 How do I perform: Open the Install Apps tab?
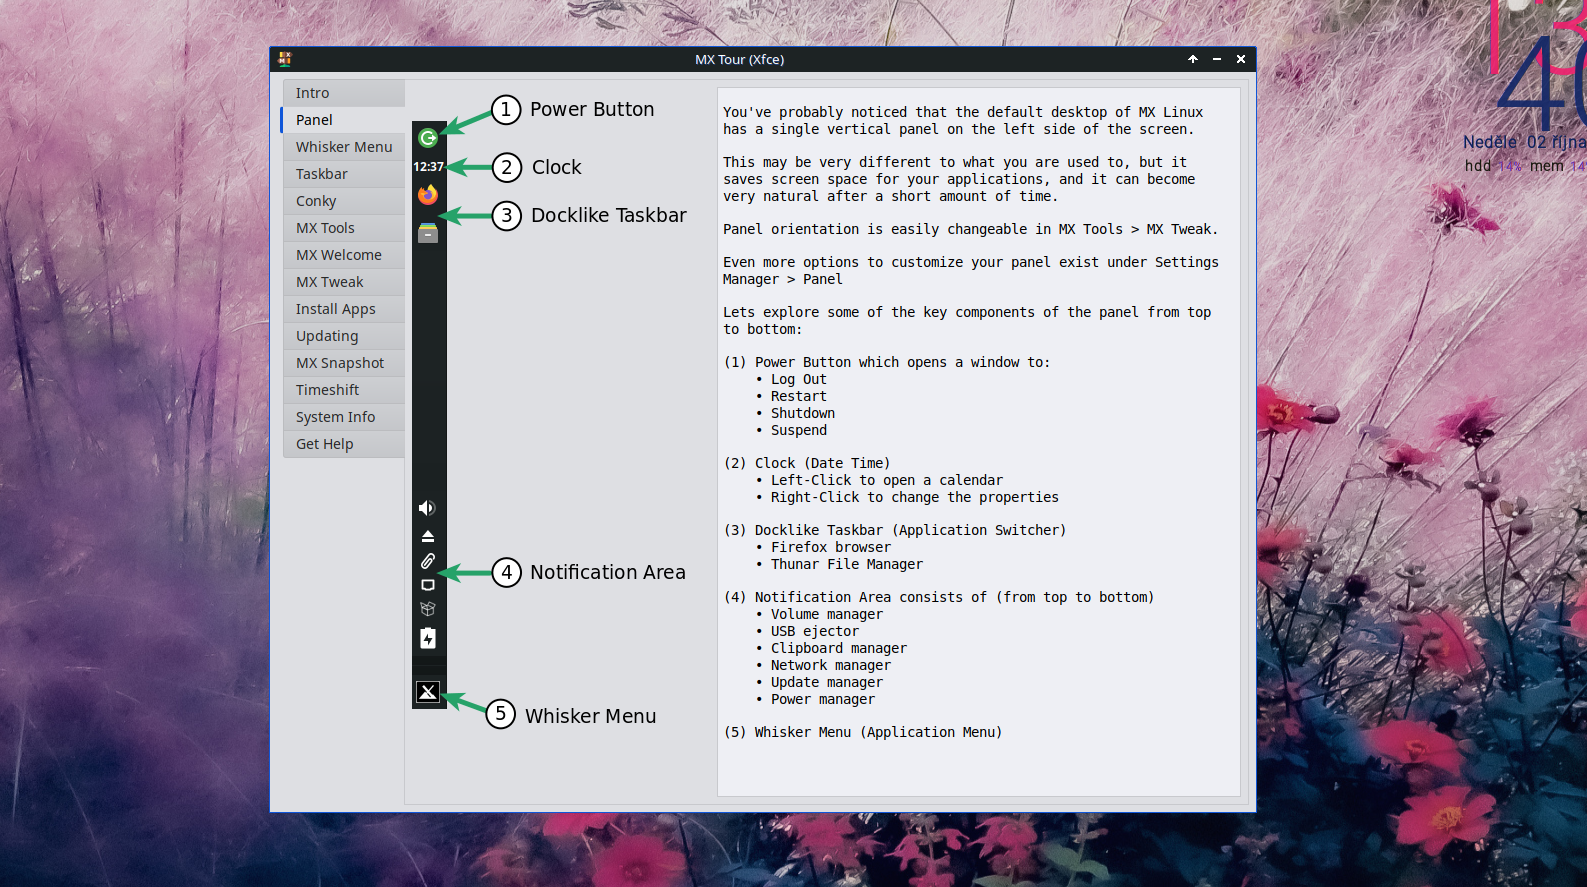pos(343,309)
